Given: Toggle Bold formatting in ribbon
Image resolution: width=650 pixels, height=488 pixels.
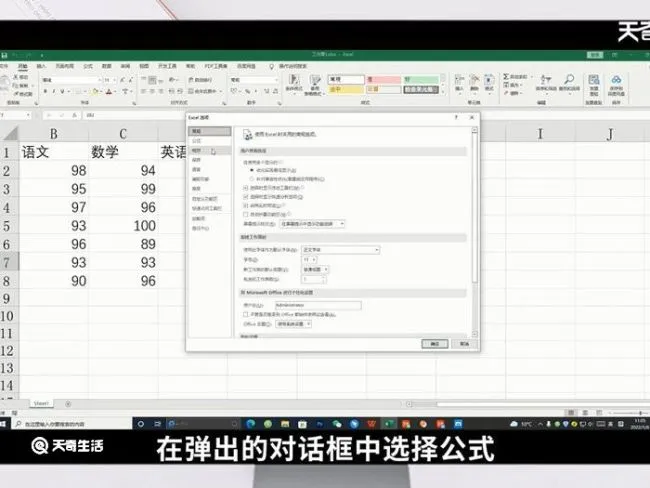Looking at the screenshot, I should click(45, 91).
